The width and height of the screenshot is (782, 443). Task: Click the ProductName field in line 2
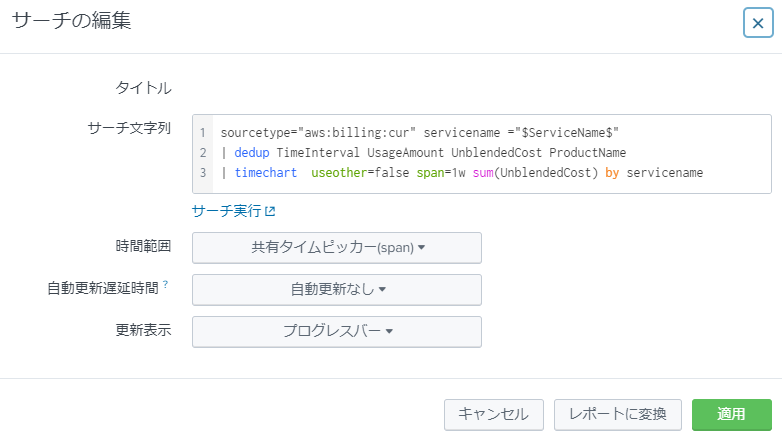coord(587,153)
